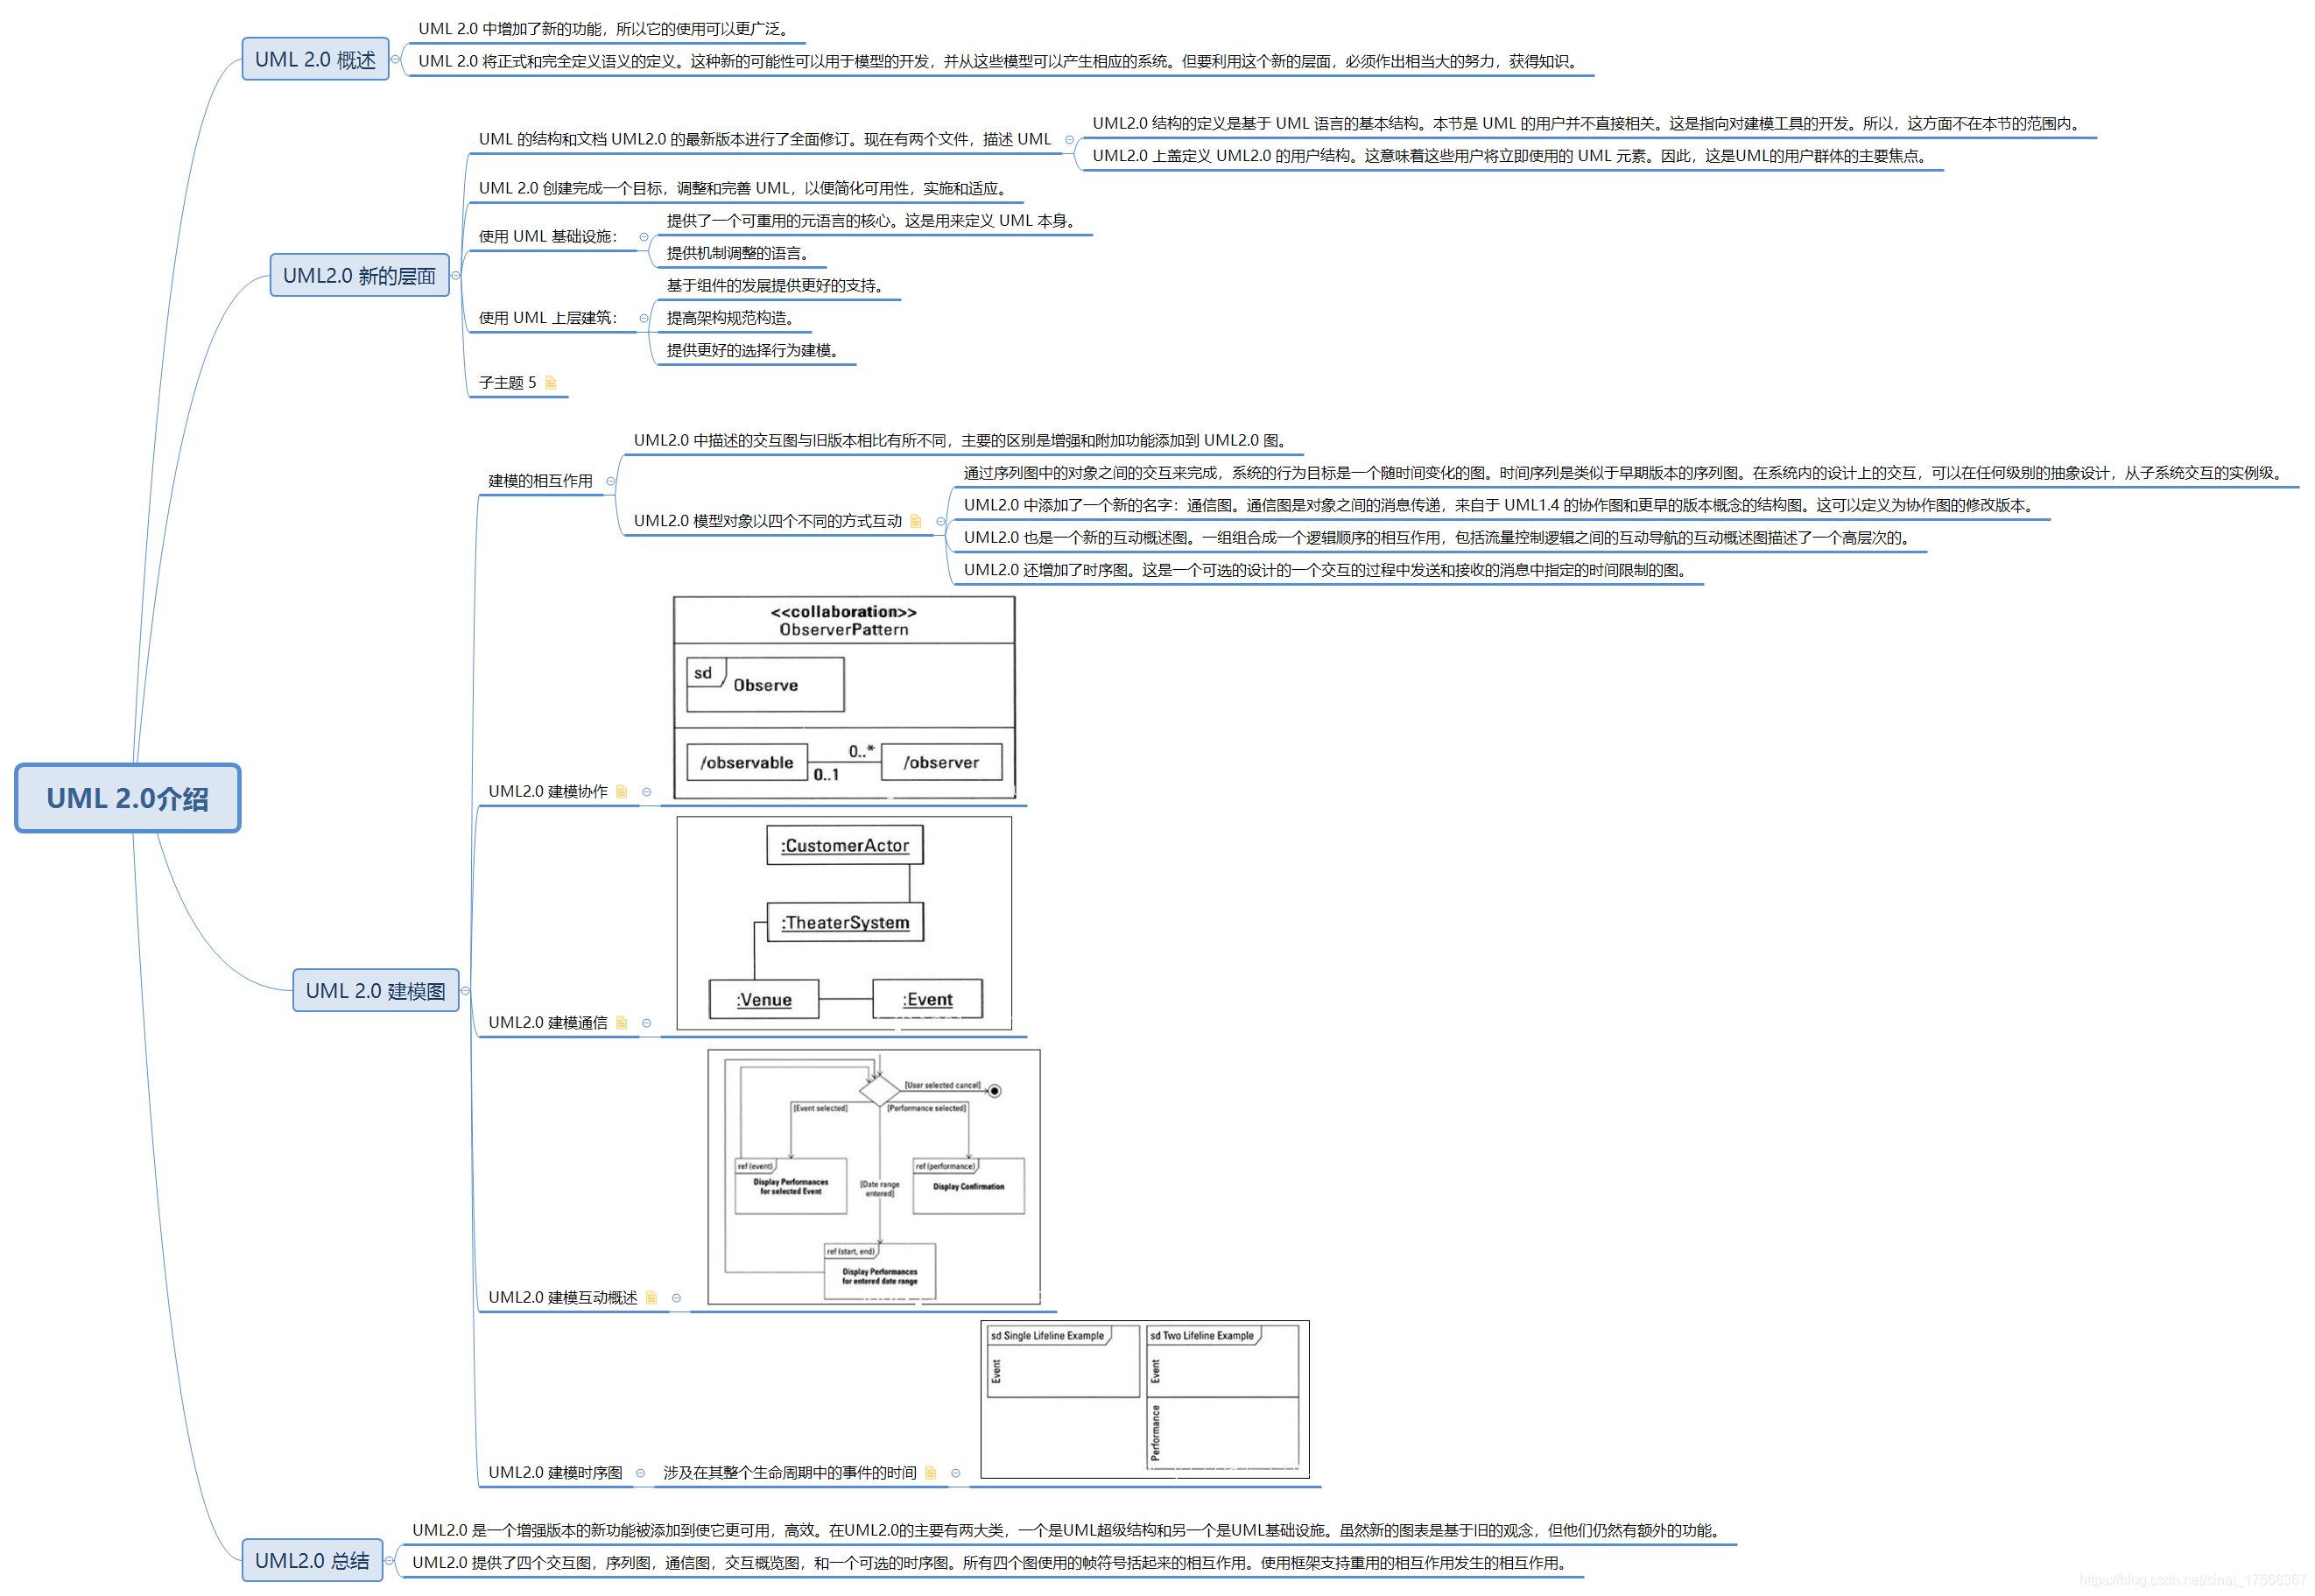Open note icon after 涉及在其整个生命周期中的事件的时间
Screen dimensions: 2315x1596
click(x=930, y=1473)
